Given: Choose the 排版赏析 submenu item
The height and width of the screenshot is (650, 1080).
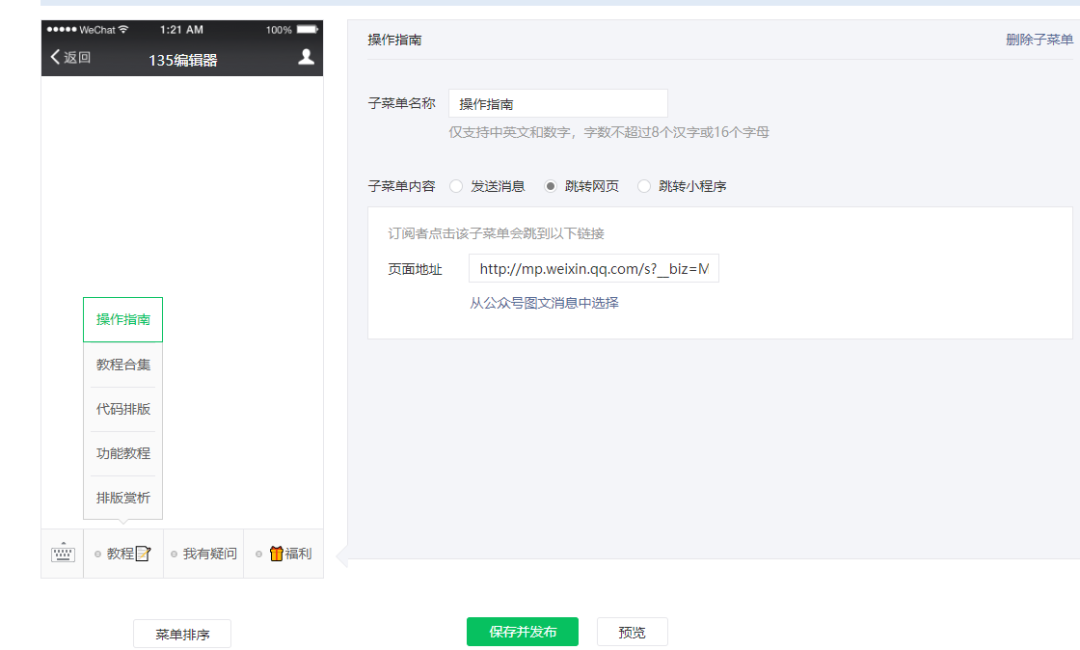Looking at the screenshot, I should (123, 497).
